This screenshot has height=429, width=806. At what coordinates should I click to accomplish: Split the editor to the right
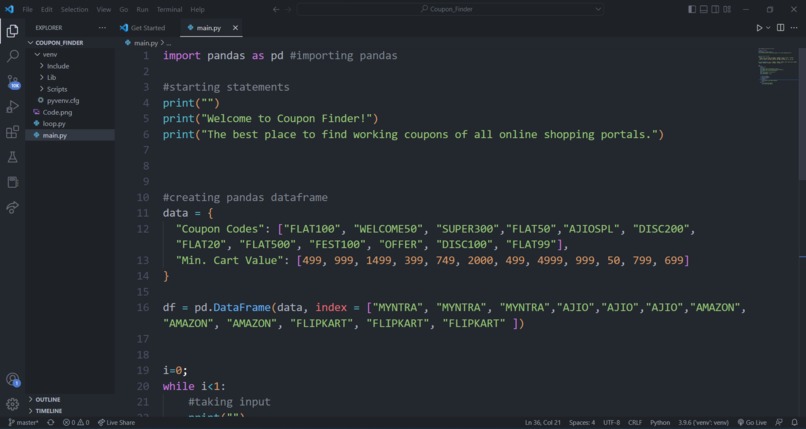(x=780, y=28)
